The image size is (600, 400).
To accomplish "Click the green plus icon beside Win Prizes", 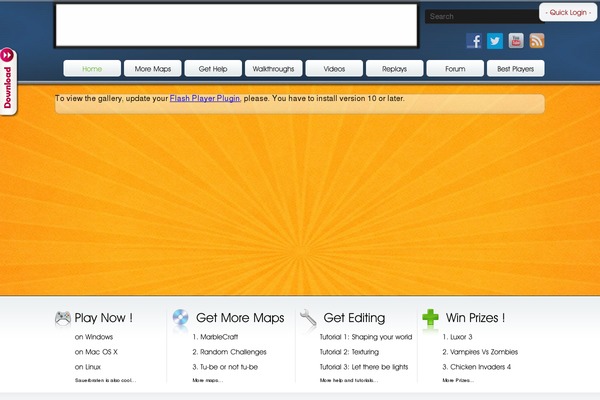I will click(x=430, y=317).
